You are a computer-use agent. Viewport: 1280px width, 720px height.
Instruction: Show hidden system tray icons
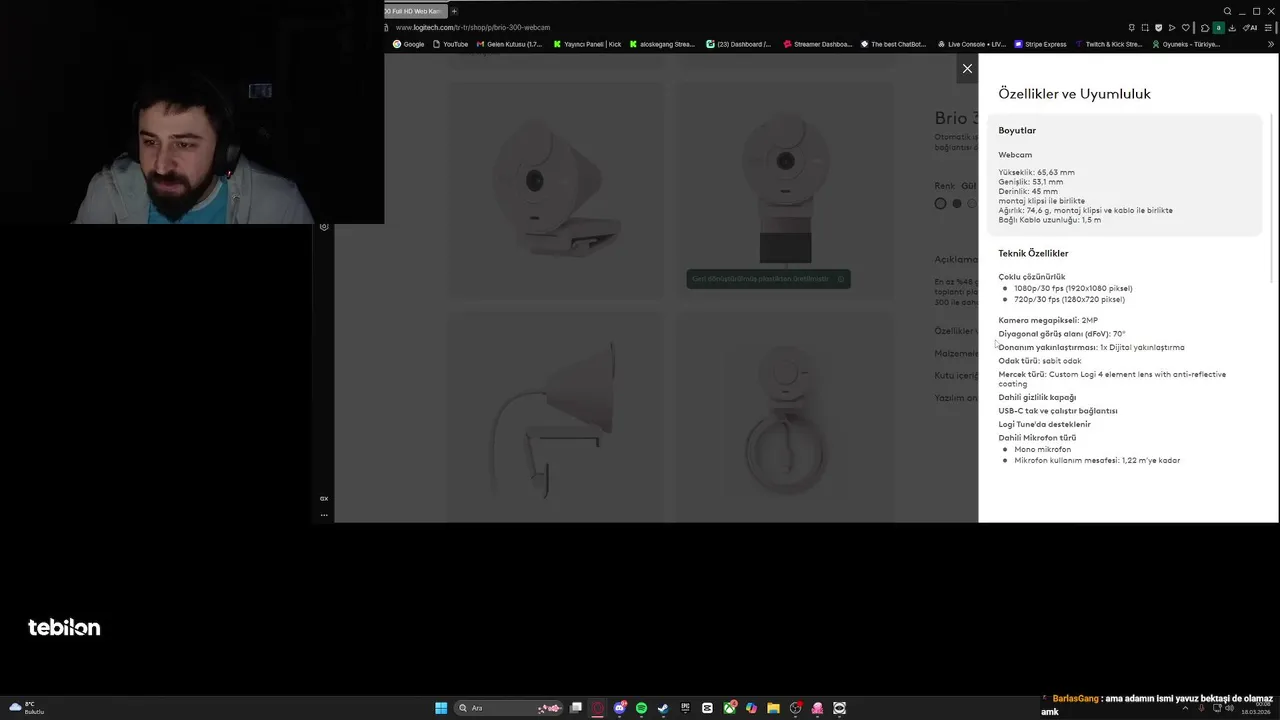1185,707
